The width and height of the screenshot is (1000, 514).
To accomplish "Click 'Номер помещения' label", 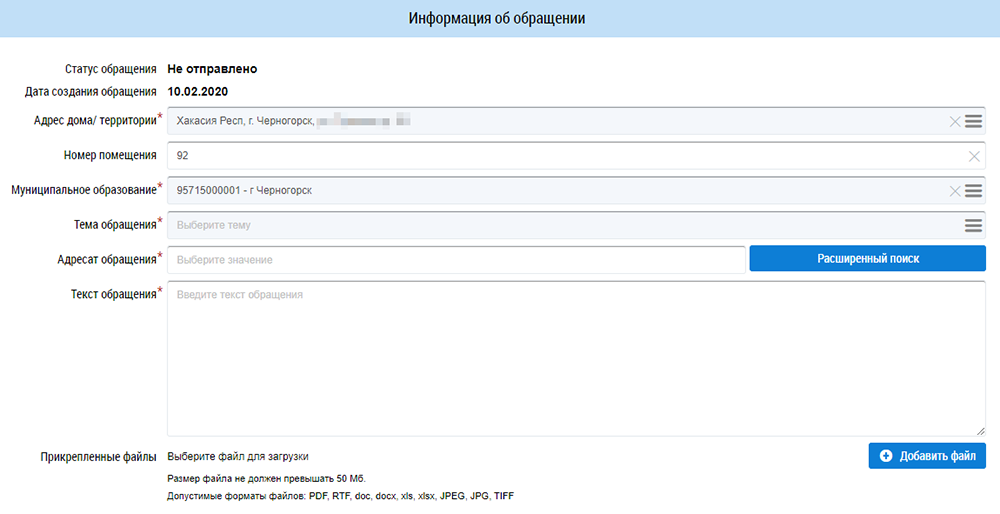I will click(110, 155).
